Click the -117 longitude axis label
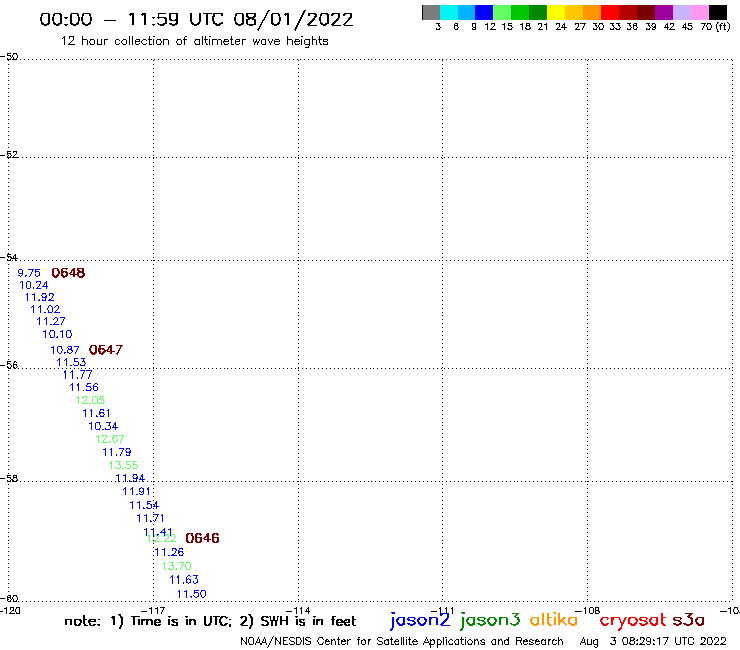This screenshot has width=740, height=650. (153, 611)
